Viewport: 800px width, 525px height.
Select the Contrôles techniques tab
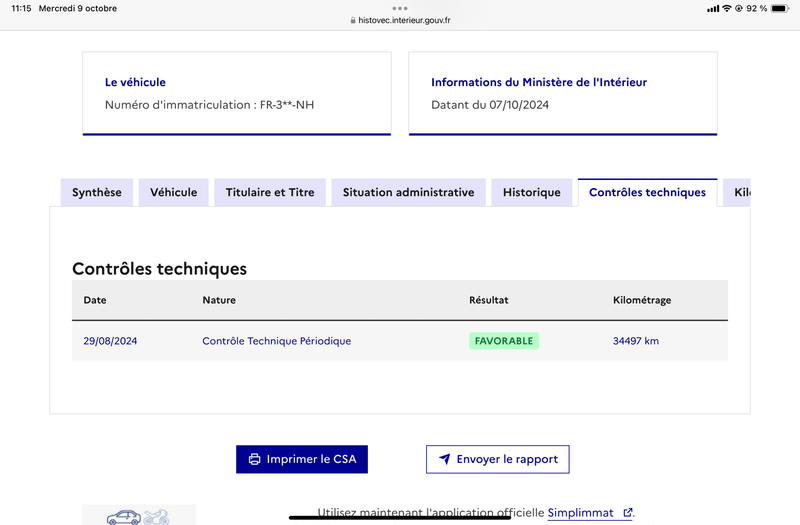[647, 192]
